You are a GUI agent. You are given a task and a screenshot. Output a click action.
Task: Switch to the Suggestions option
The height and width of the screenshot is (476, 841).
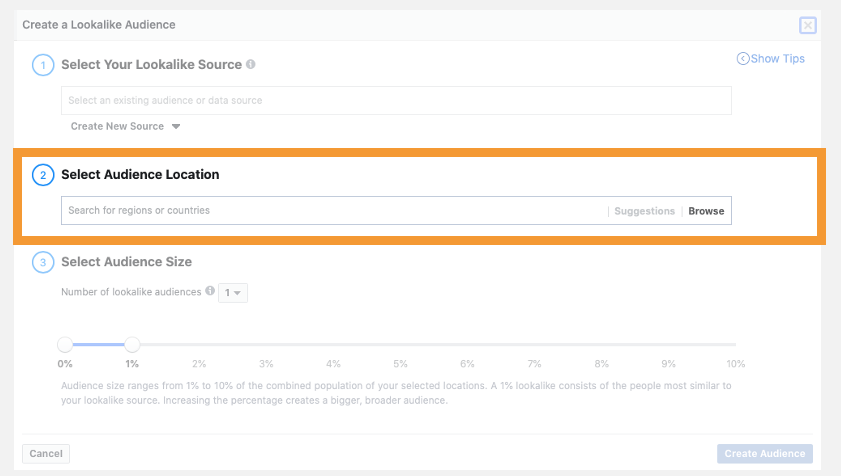coord(644,211)
